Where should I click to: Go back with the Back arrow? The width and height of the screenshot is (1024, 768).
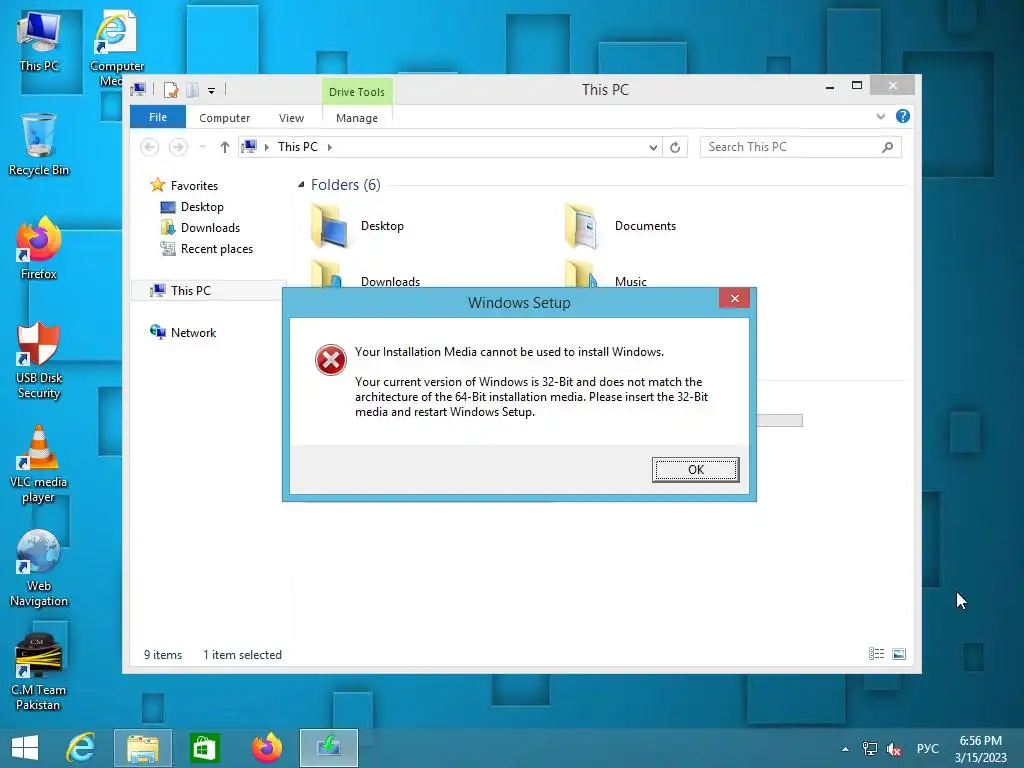[x=150, y=147]
